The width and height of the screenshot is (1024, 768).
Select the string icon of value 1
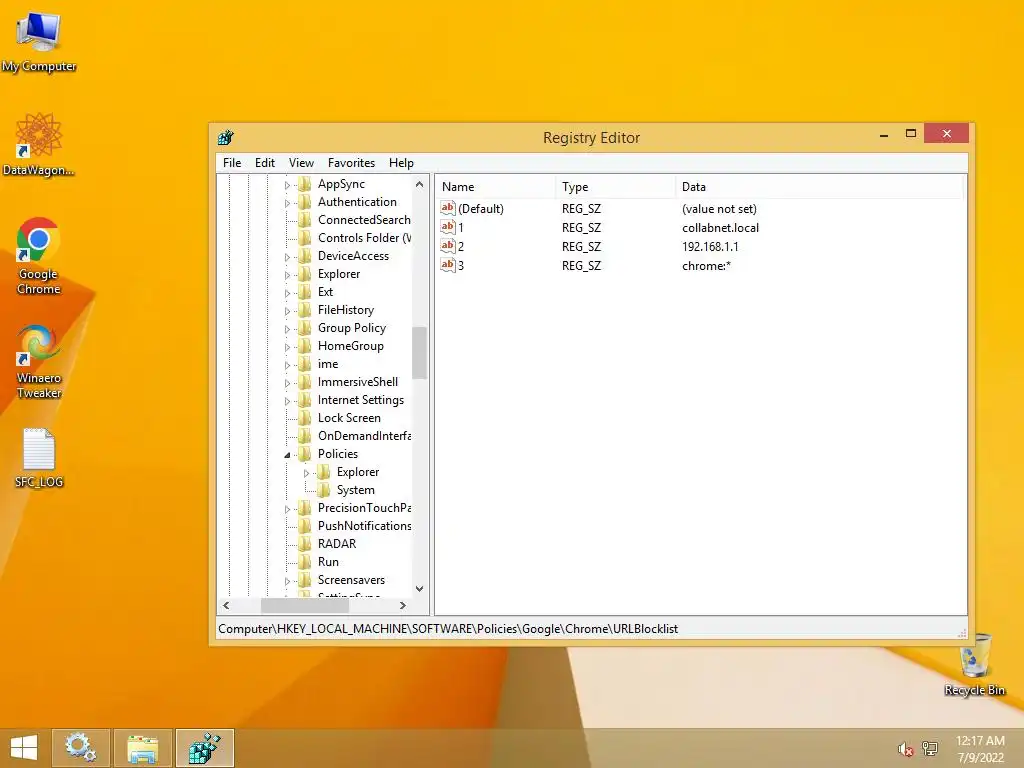[447, 227]
